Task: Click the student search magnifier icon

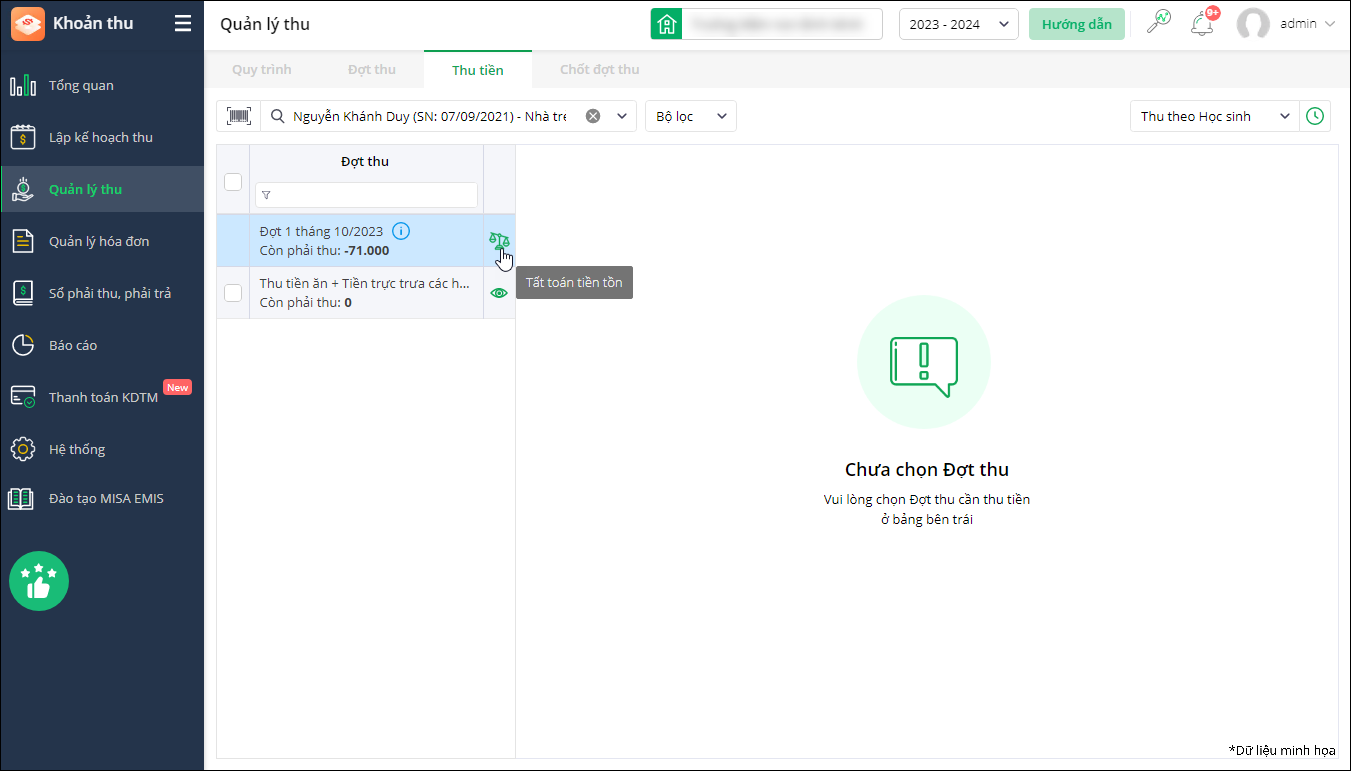Action: 278,116
